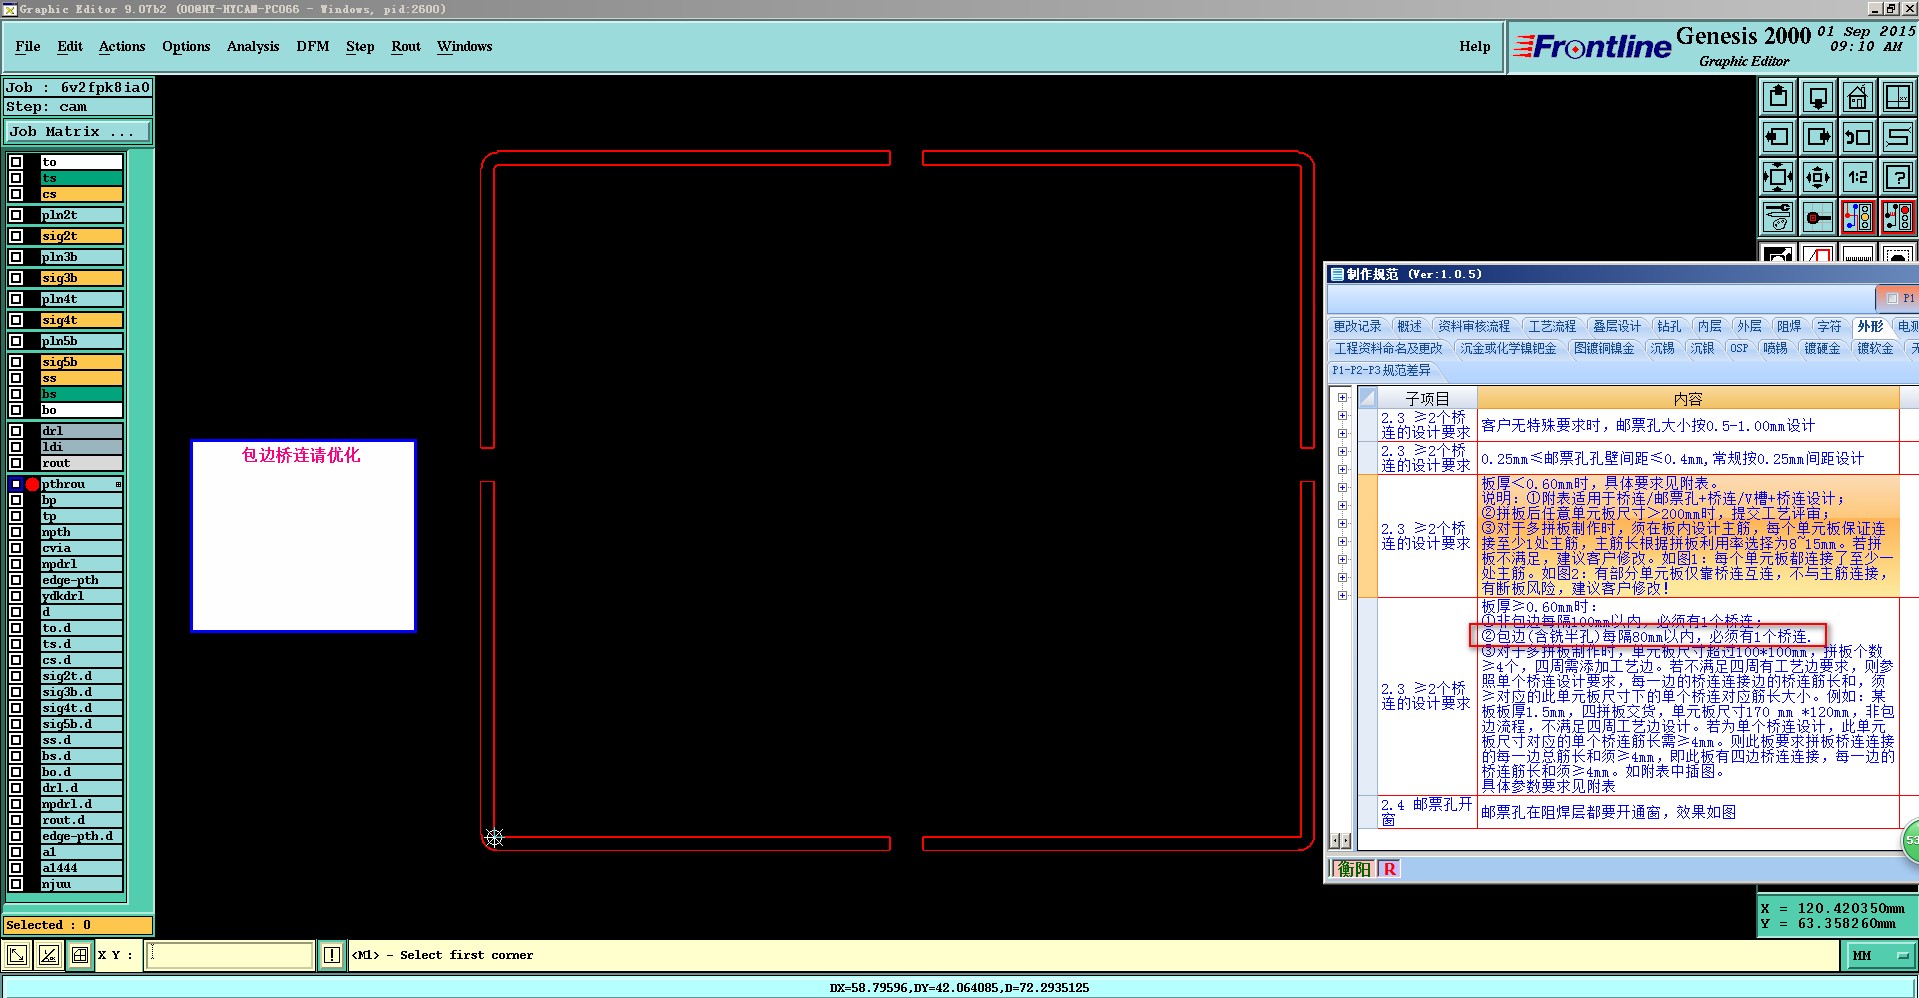The image size is (1919, 998).
Task: Click the 衡阳 icon in the 制作规范 window
Action: [1355, 869]
